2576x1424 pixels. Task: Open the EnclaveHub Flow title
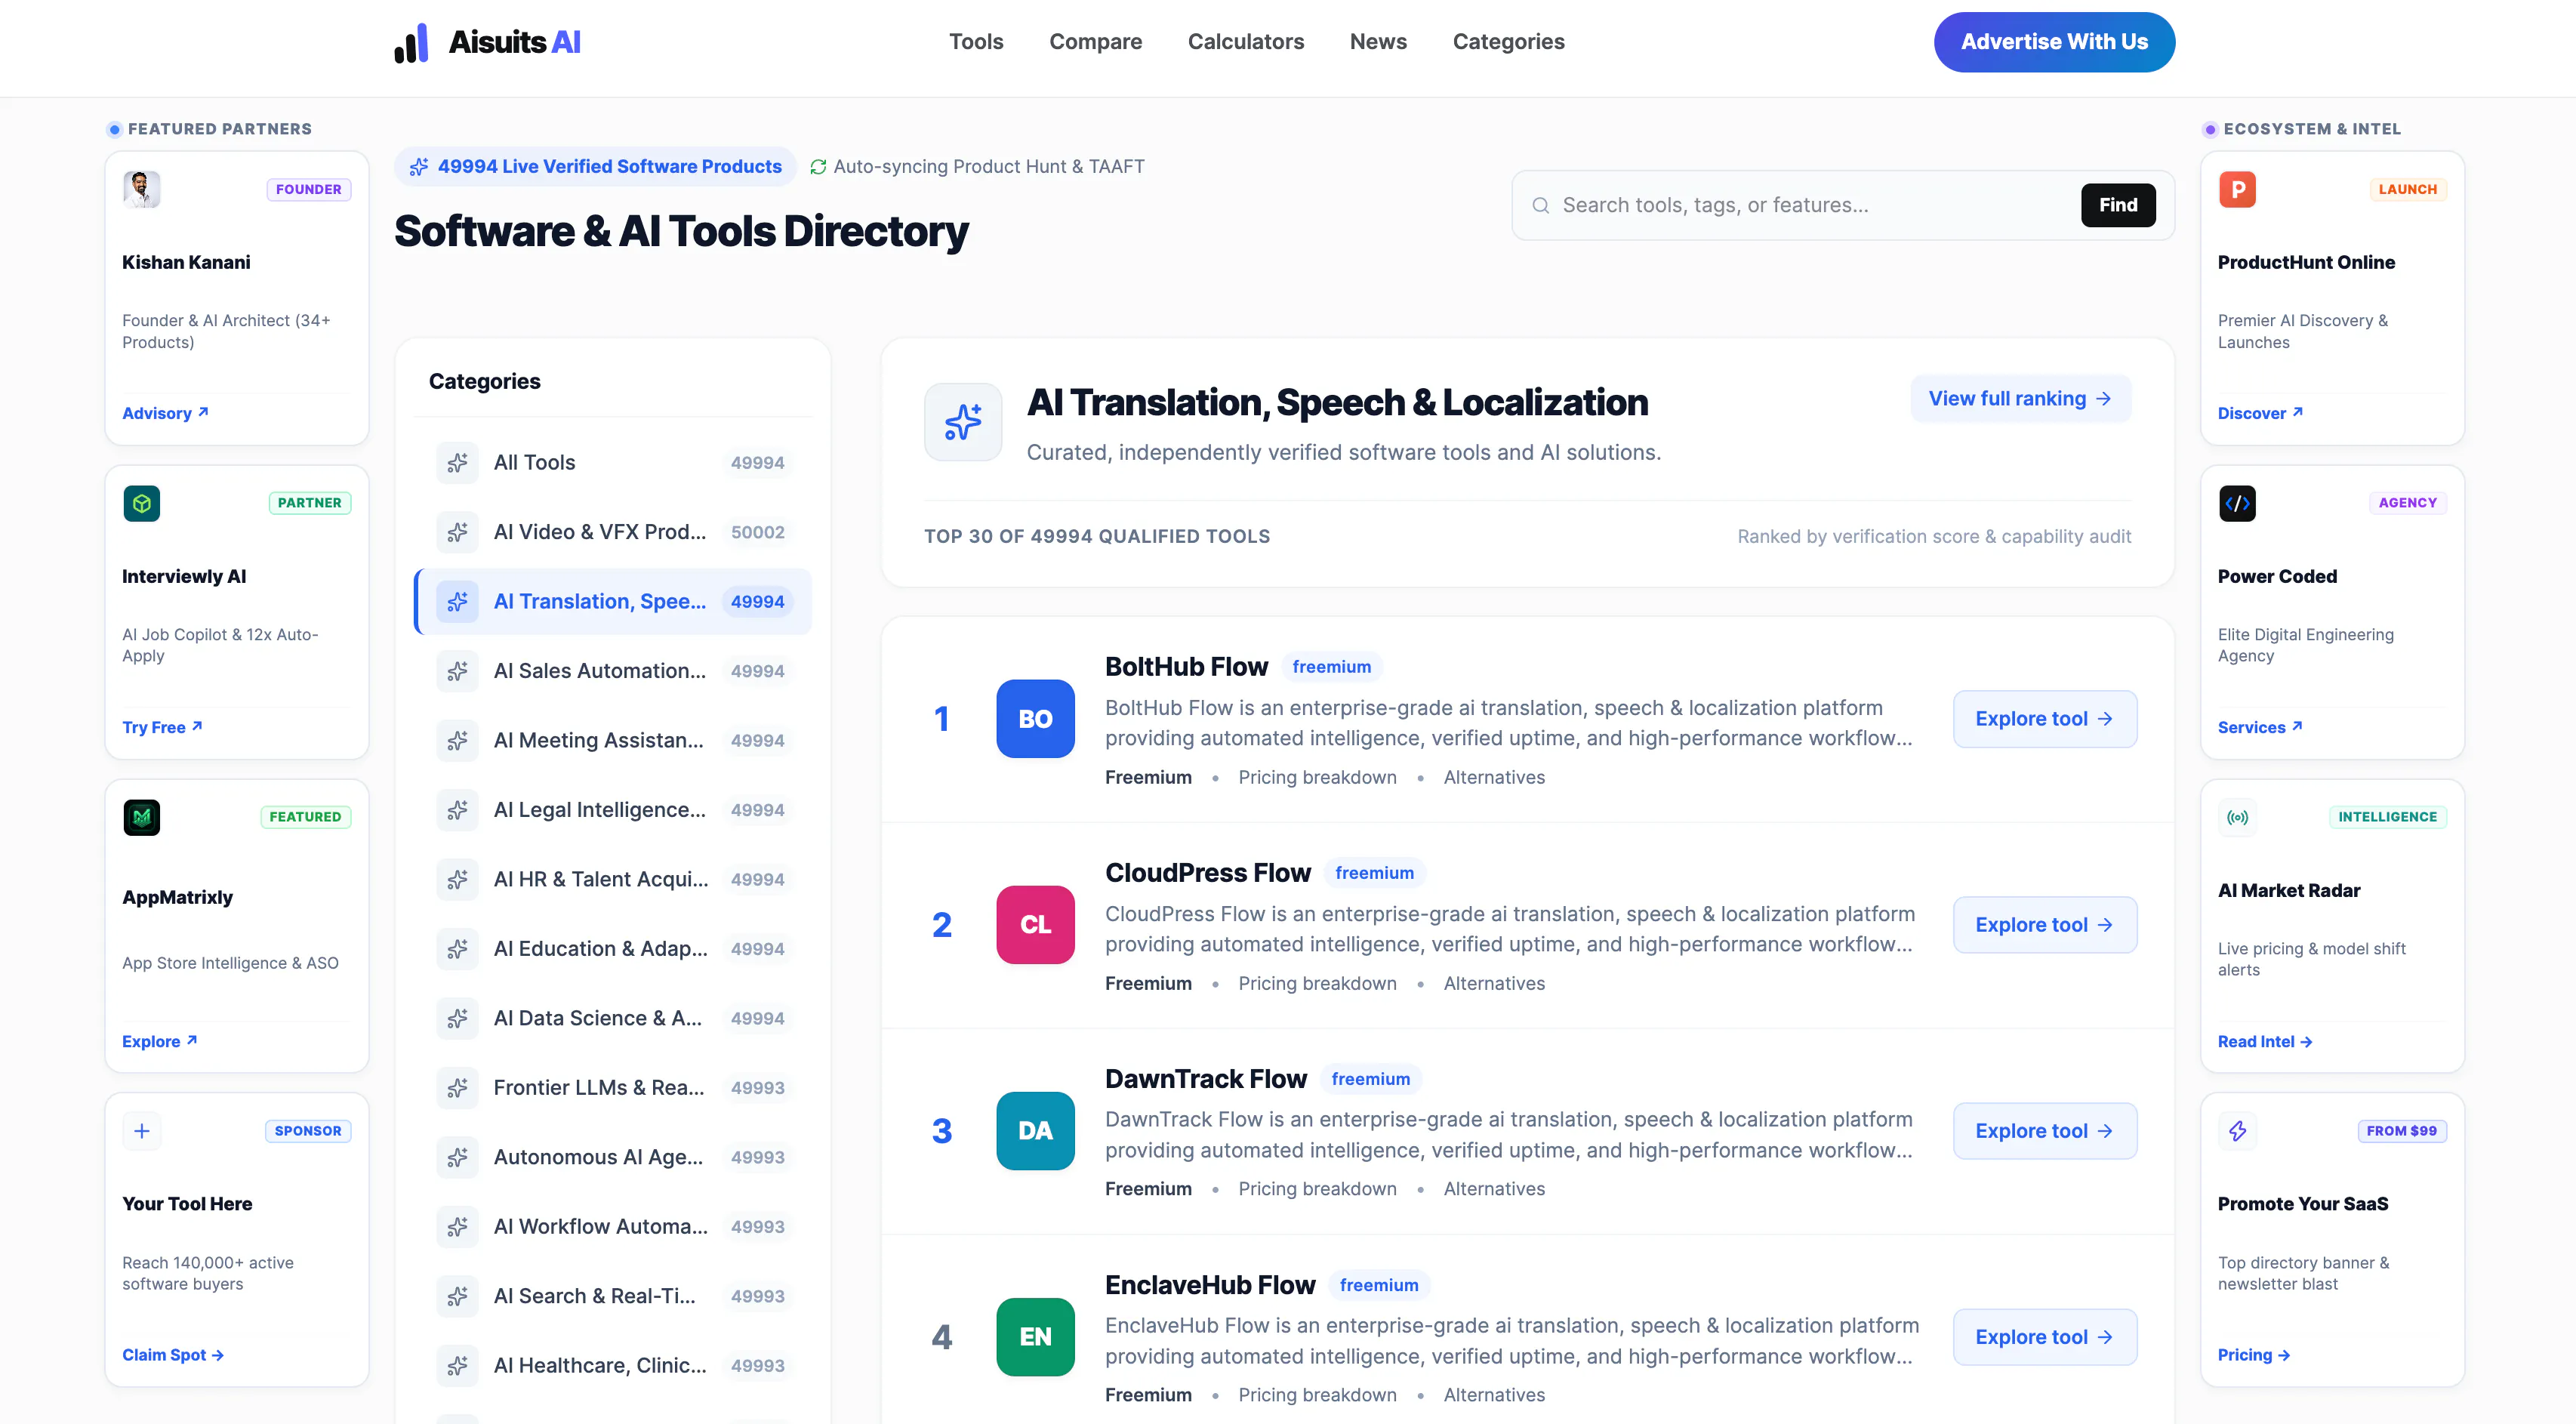click(1210, 1285)
